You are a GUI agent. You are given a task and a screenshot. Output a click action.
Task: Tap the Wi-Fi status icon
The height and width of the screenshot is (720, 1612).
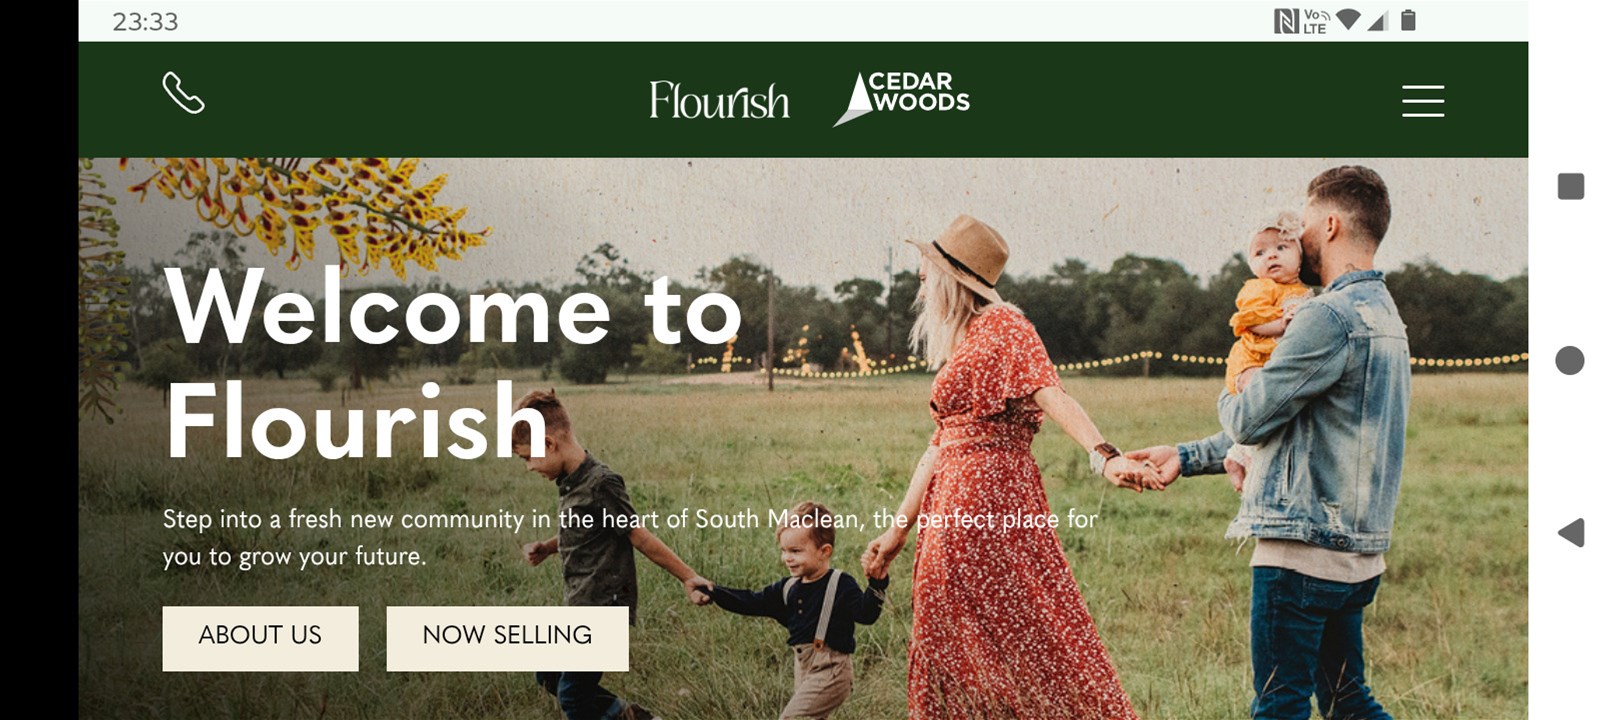point(1348,20)
